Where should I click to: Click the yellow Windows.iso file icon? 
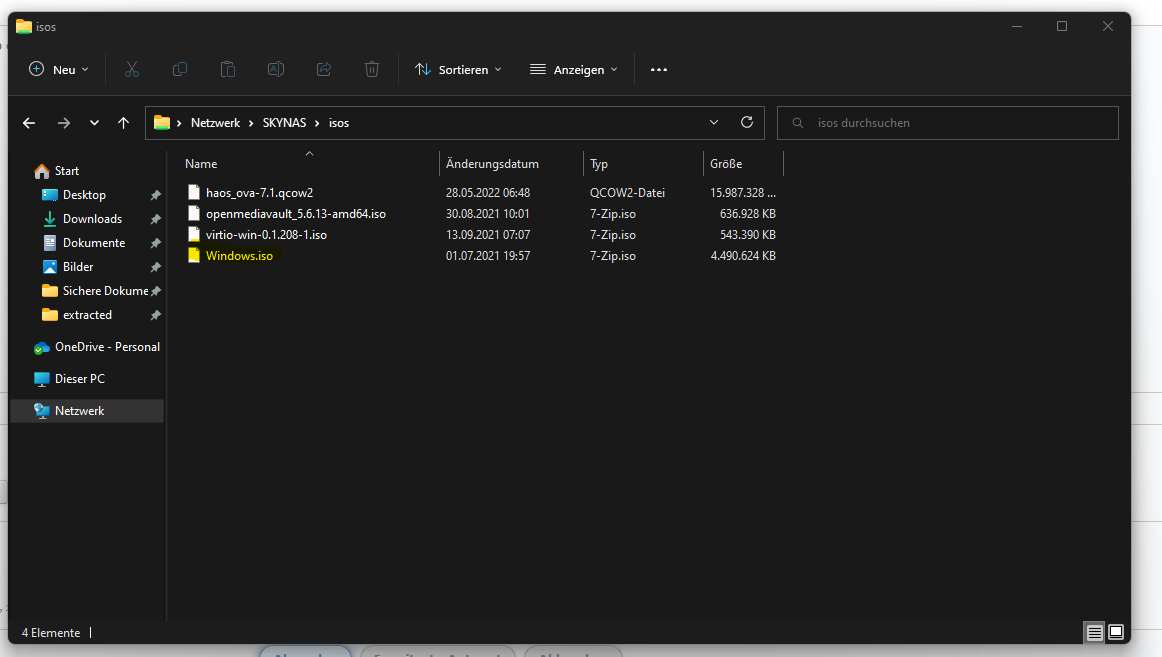tap(194, 256)
